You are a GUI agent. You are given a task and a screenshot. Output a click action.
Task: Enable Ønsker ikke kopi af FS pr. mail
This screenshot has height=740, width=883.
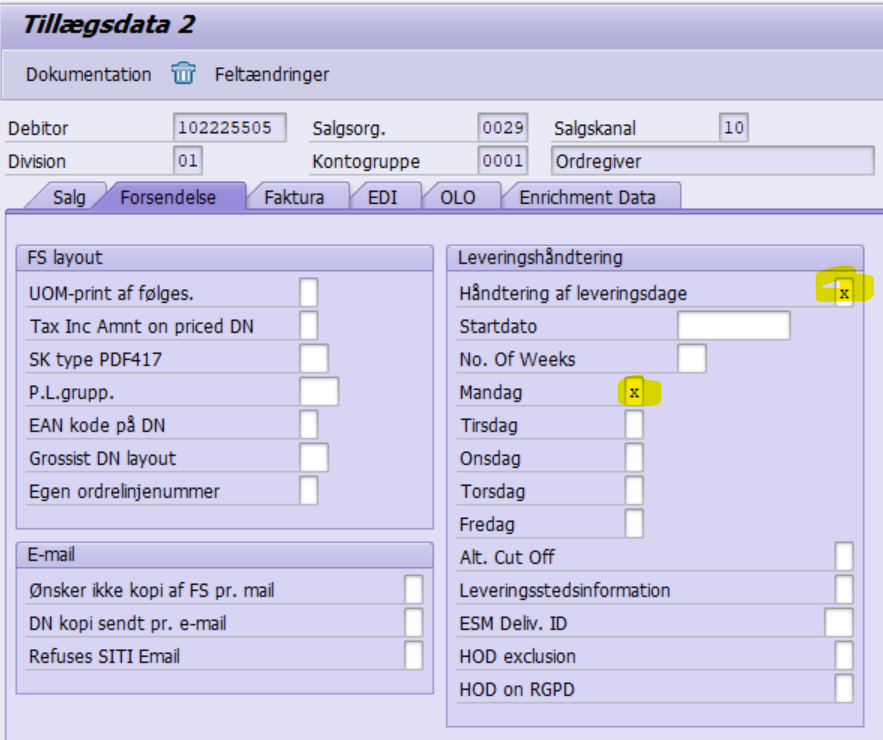(413, 590)
